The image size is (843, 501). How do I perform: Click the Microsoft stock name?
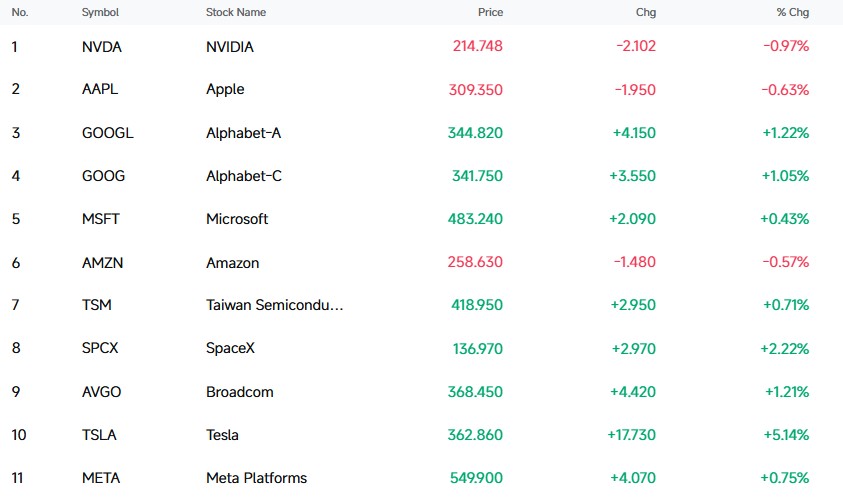click(237, 219)
